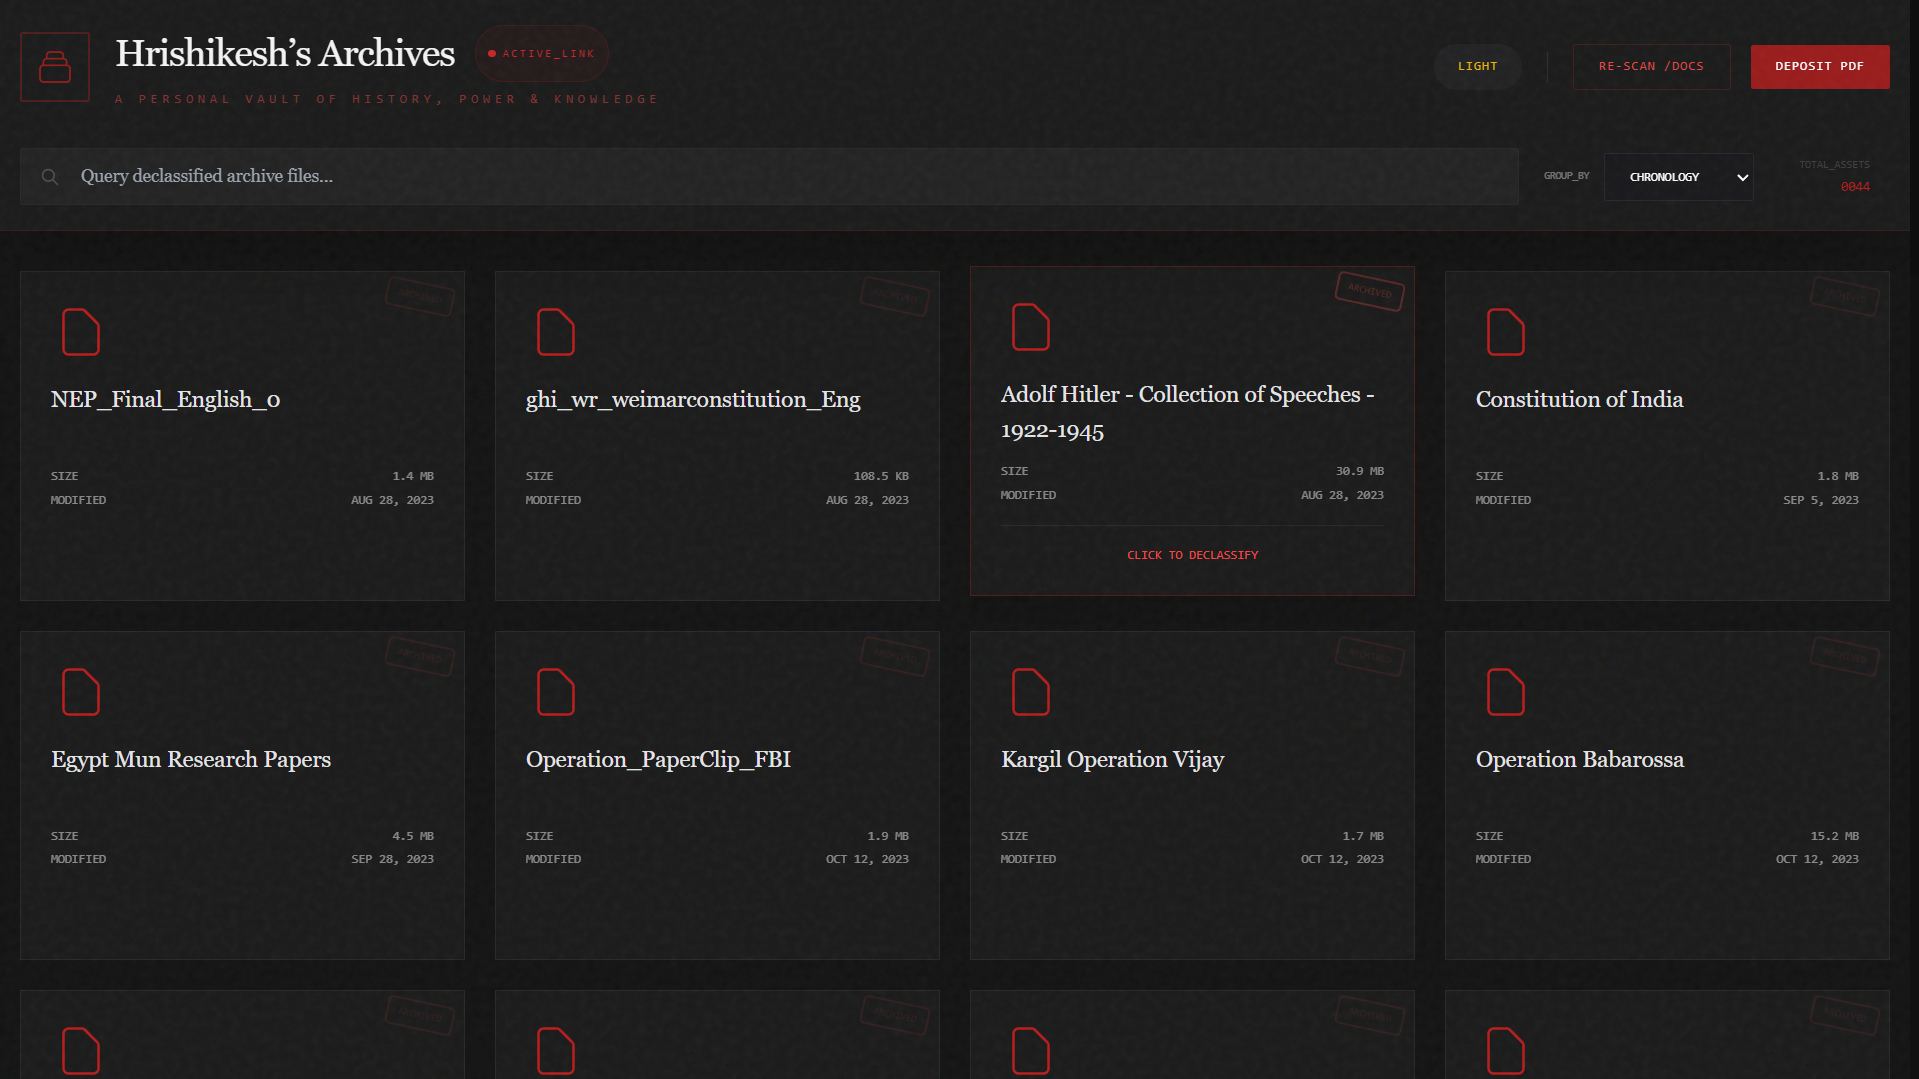Click the search magnifier icon
Screen dimensions: 1919x1079
pyautogui.click(x=49, y=176)
